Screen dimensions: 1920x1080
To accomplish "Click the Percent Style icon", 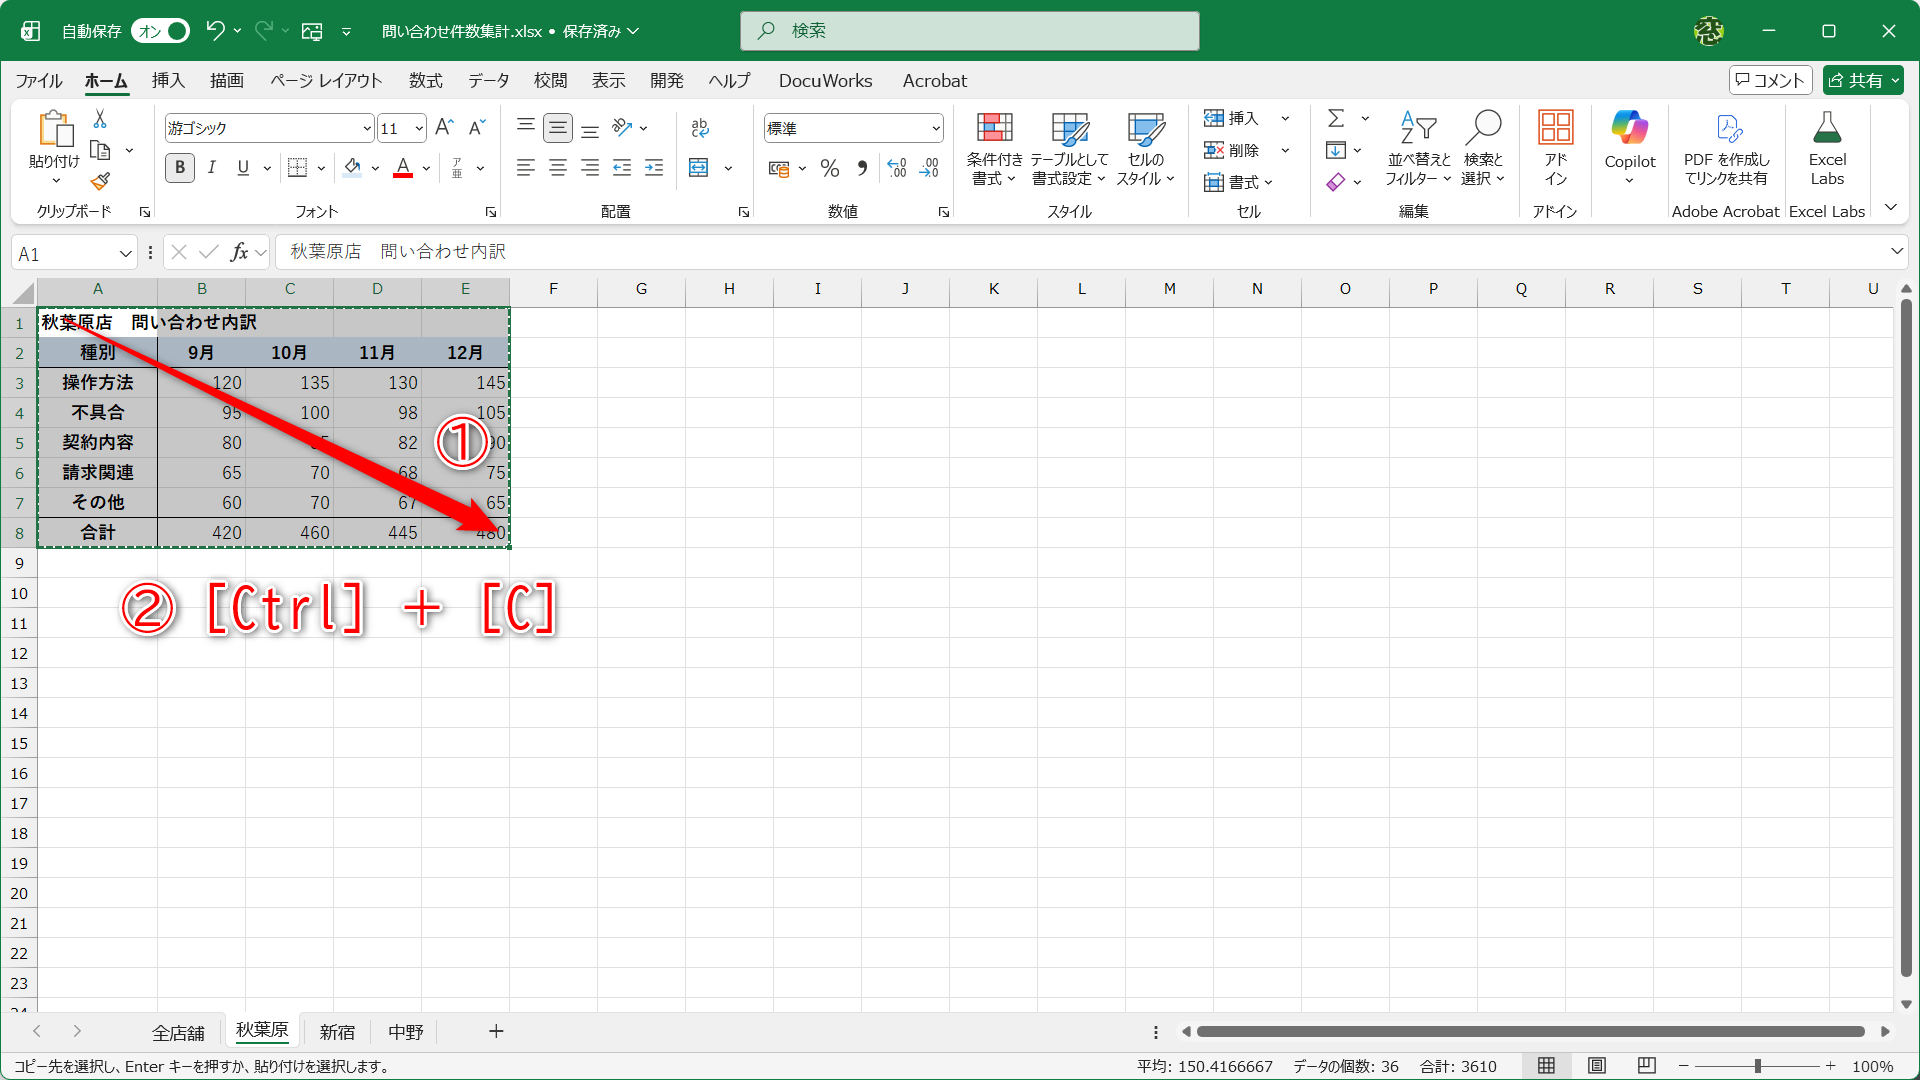I will [829, 168].
